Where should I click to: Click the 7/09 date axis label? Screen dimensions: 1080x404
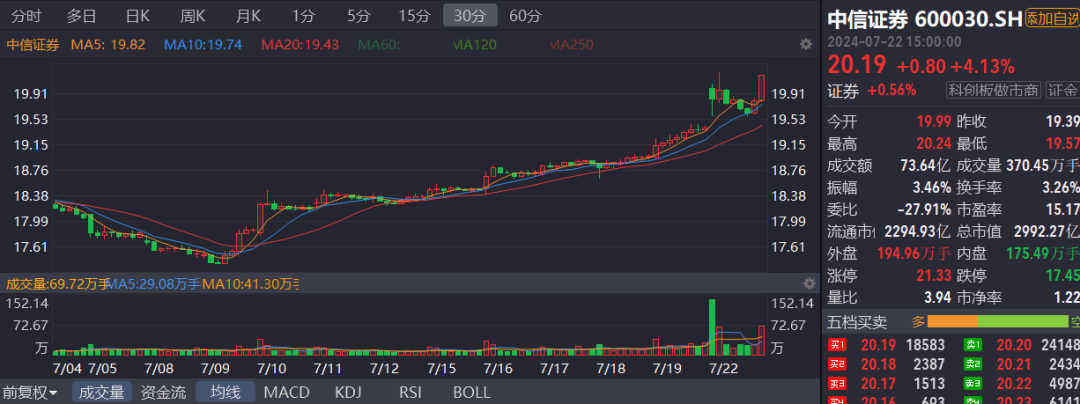(216, 368)
